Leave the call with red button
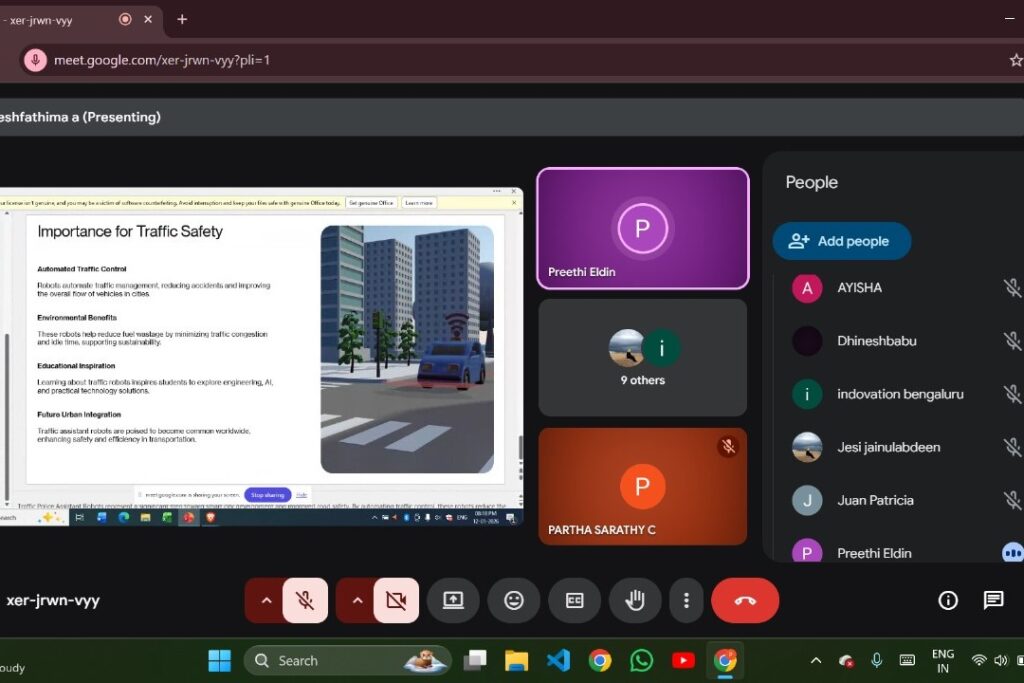This screenshot has width=1024, height=683. tap(745, 600)
